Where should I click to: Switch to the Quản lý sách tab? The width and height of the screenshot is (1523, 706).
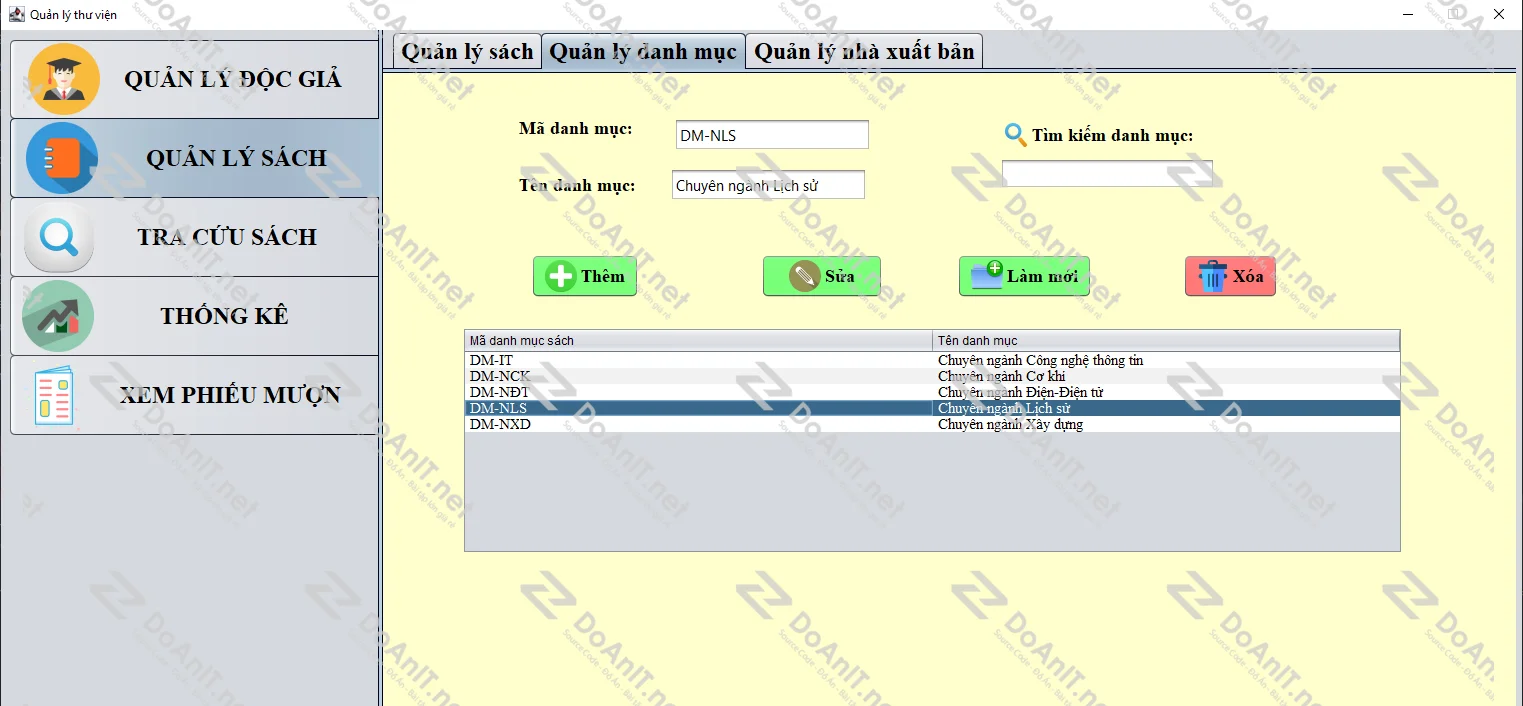467,52
